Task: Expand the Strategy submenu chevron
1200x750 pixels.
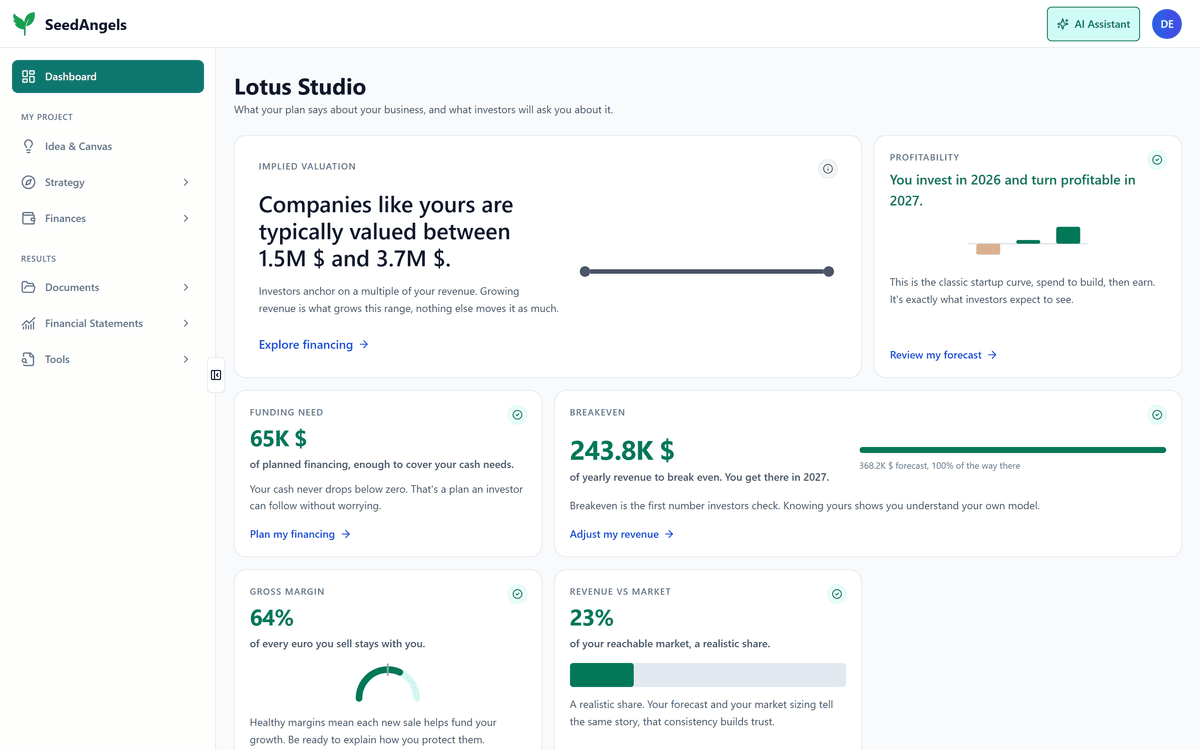Action: coord(186,182)
